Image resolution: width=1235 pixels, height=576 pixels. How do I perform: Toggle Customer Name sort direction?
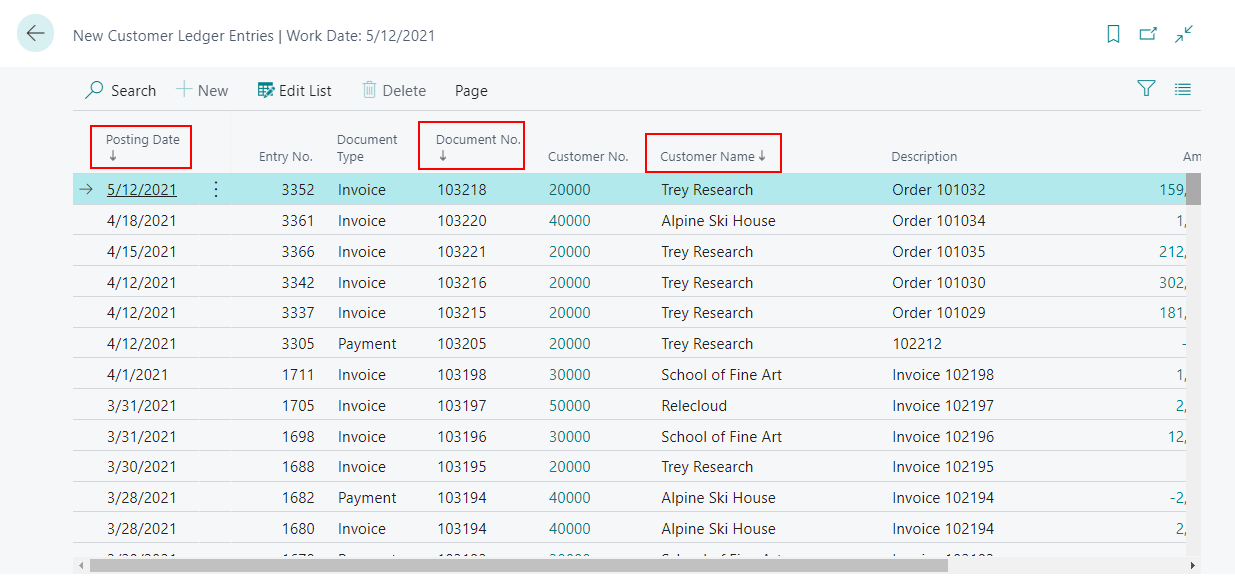coord(712,153)
